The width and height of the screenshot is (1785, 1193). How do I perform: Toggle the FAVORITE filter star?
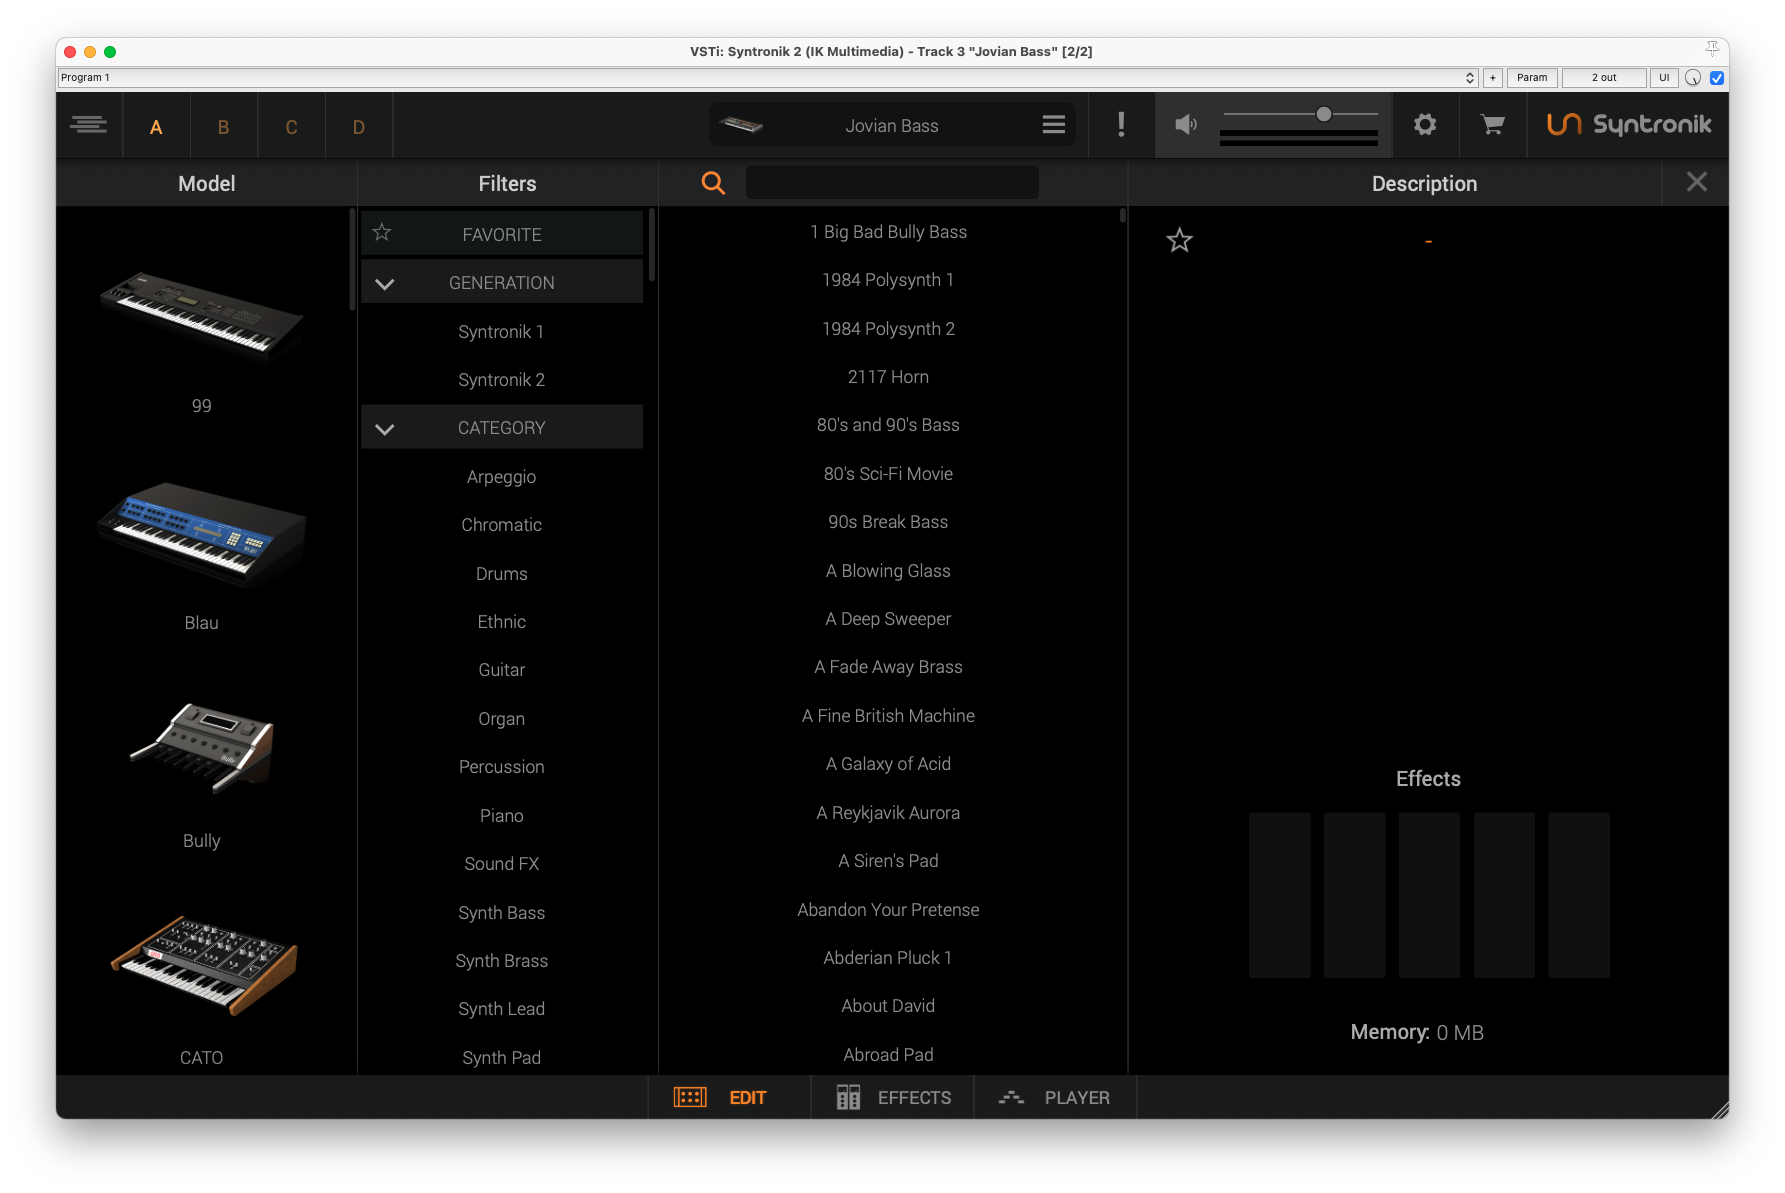(x=382, y=233)
